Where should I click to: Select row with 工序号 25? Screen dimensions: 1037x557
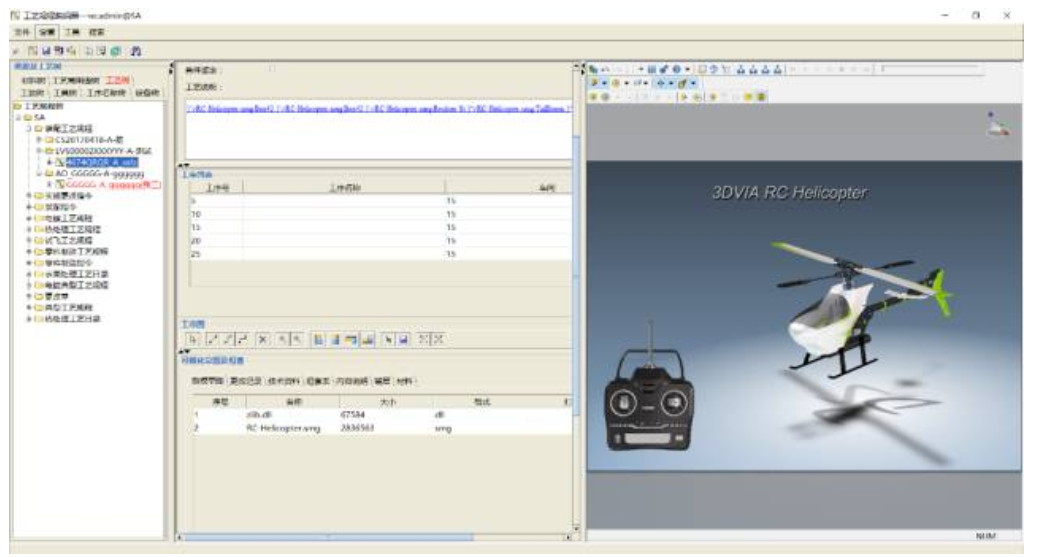coord(380,254)
